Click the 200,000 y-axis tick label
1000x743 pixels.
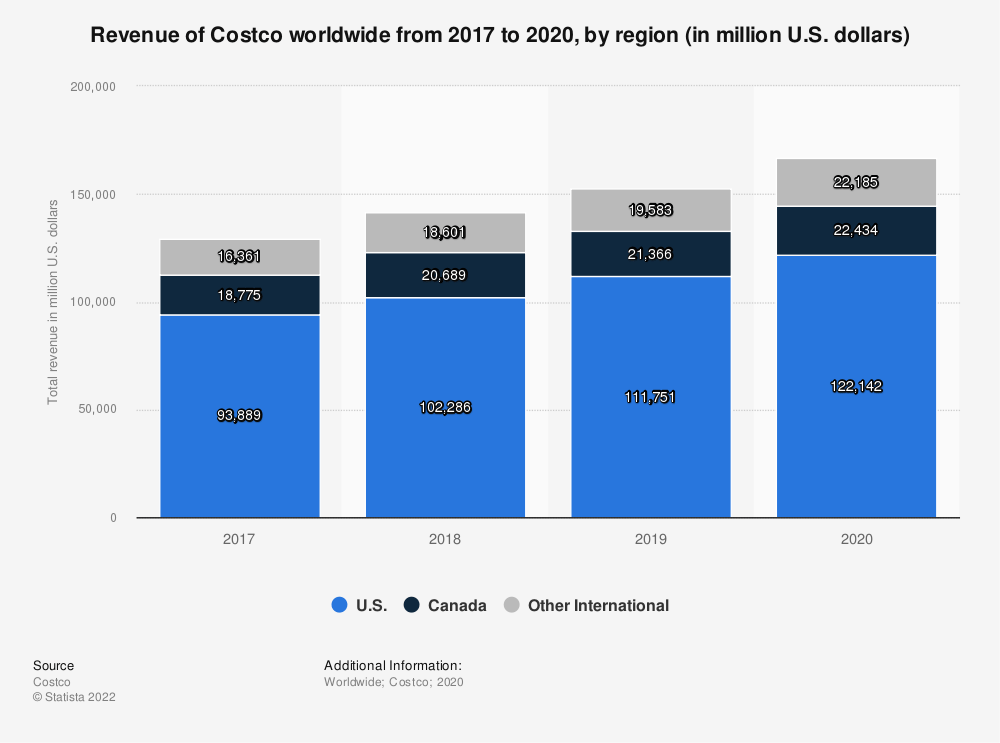pyautogui.click(x=93, y=87)
